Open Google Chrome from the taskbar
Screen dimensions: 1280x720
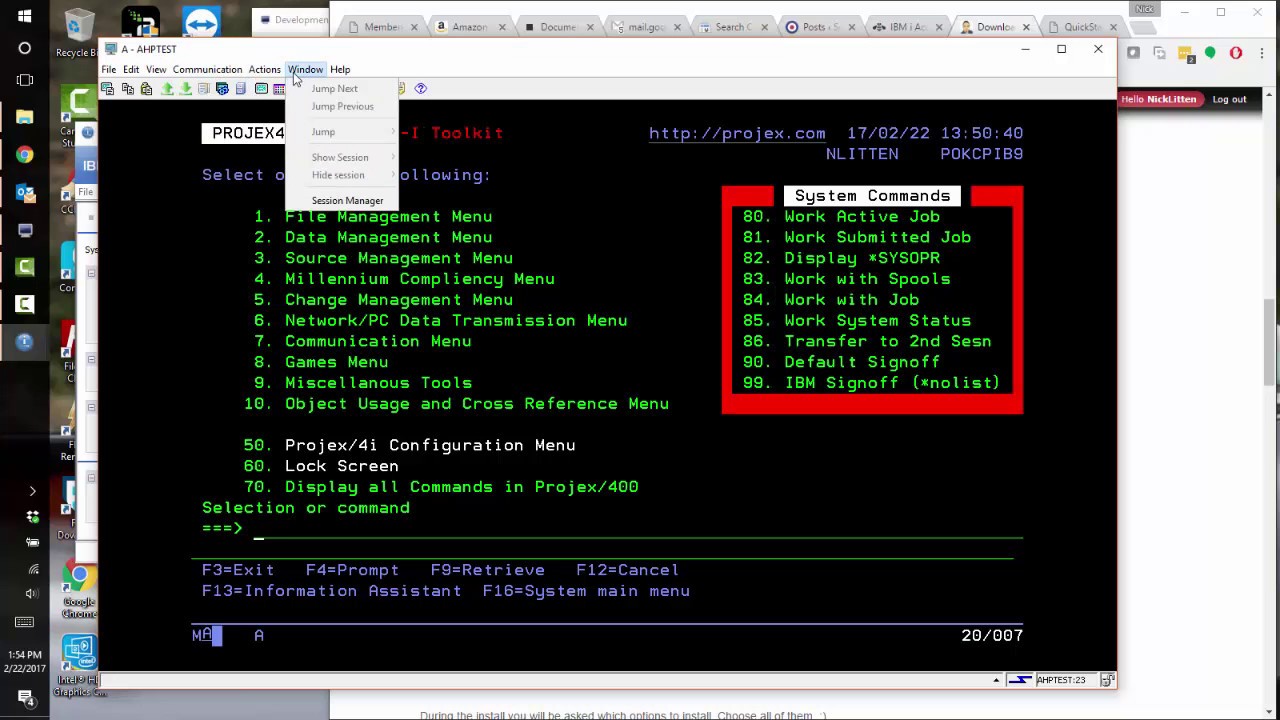coord(24,156)
